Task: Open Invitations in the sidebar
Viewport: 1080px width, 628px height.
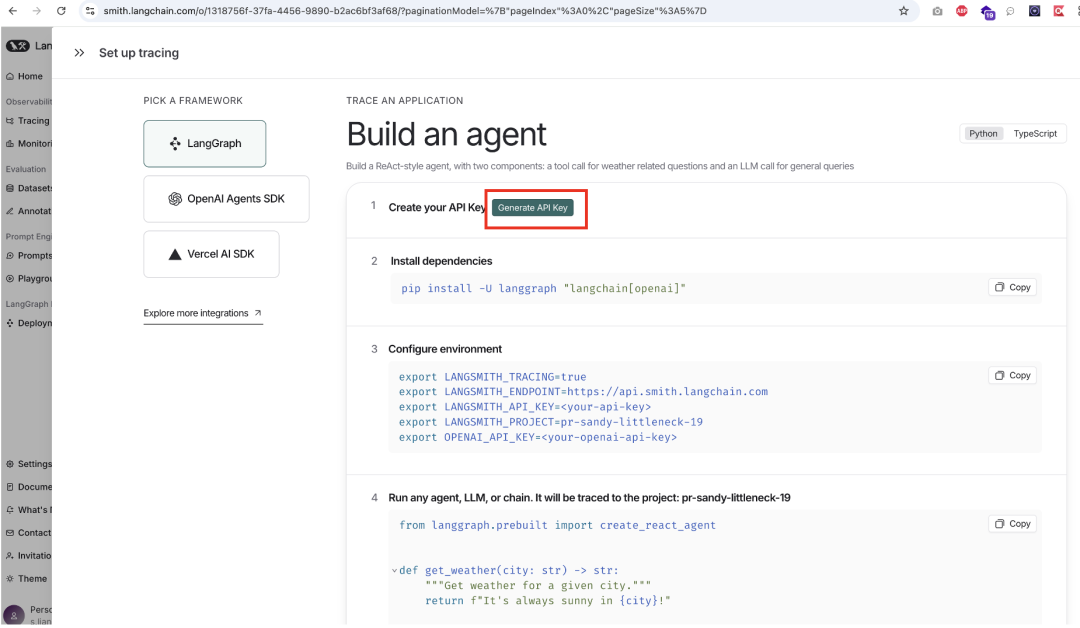Action: (28, 556)
